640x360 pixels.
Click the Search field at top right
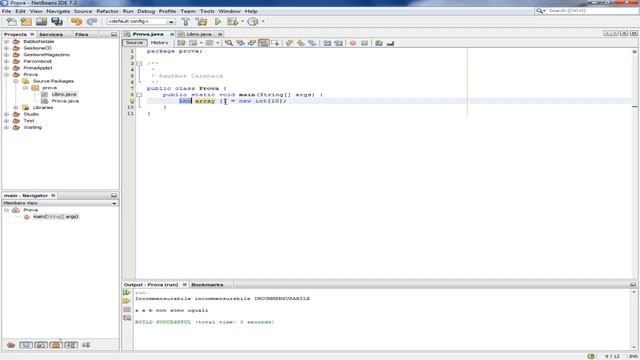tap(592, 11)
